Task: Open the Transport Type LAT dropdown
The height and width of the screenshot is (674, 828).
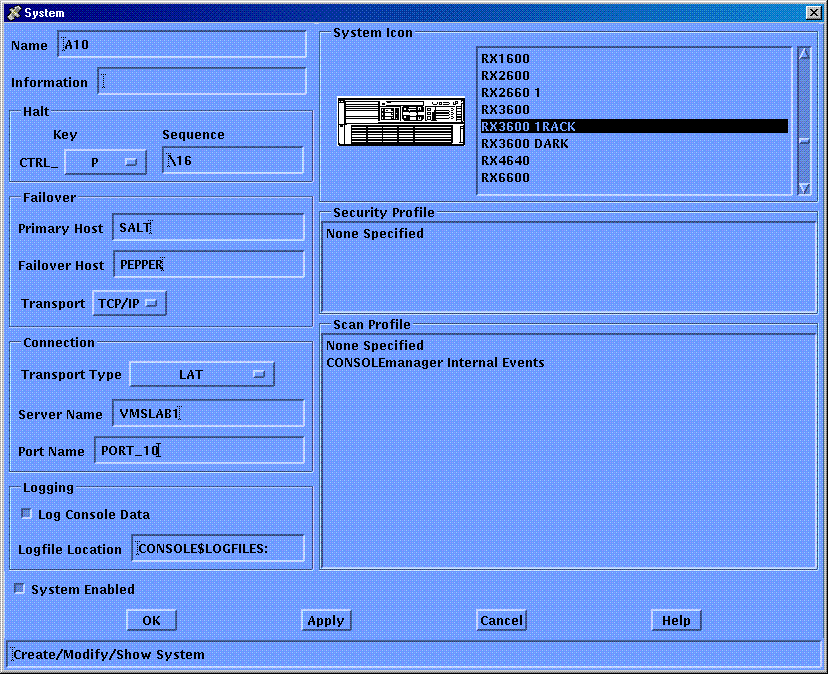Action: pos(202,374)
